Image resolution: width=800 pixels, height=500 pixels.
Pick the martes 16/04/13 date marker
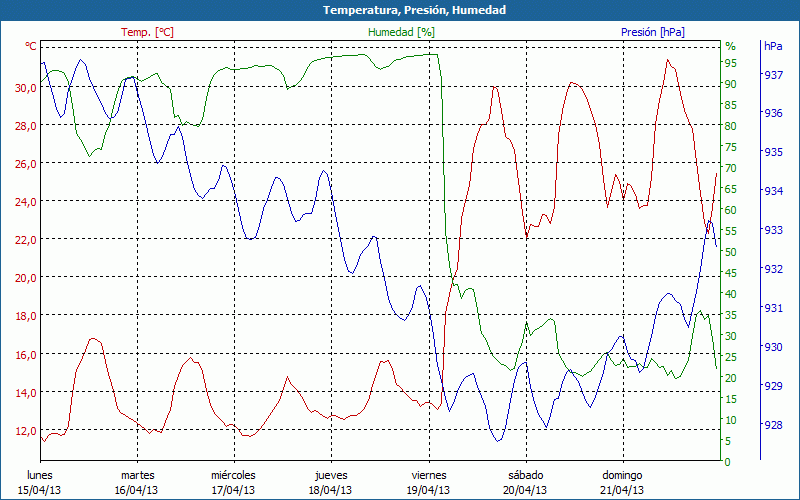[x=137, y=482]
